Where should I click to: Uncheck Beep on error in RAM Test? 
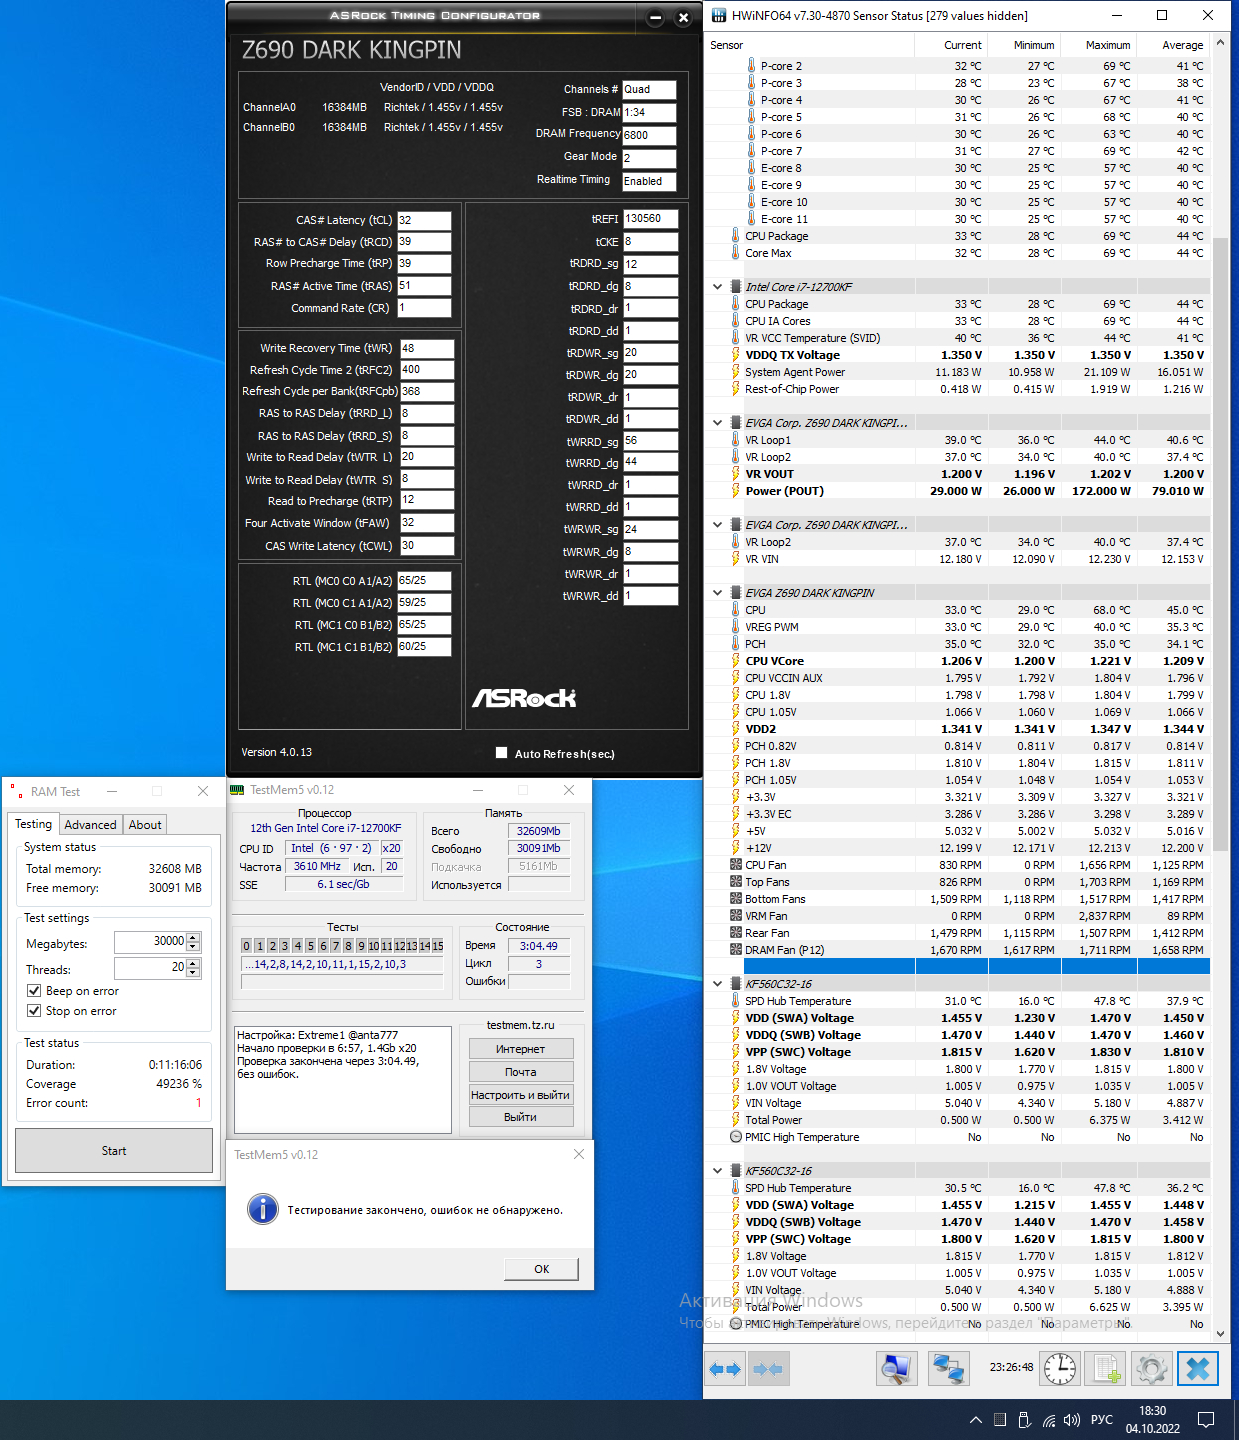click(34, 991)
